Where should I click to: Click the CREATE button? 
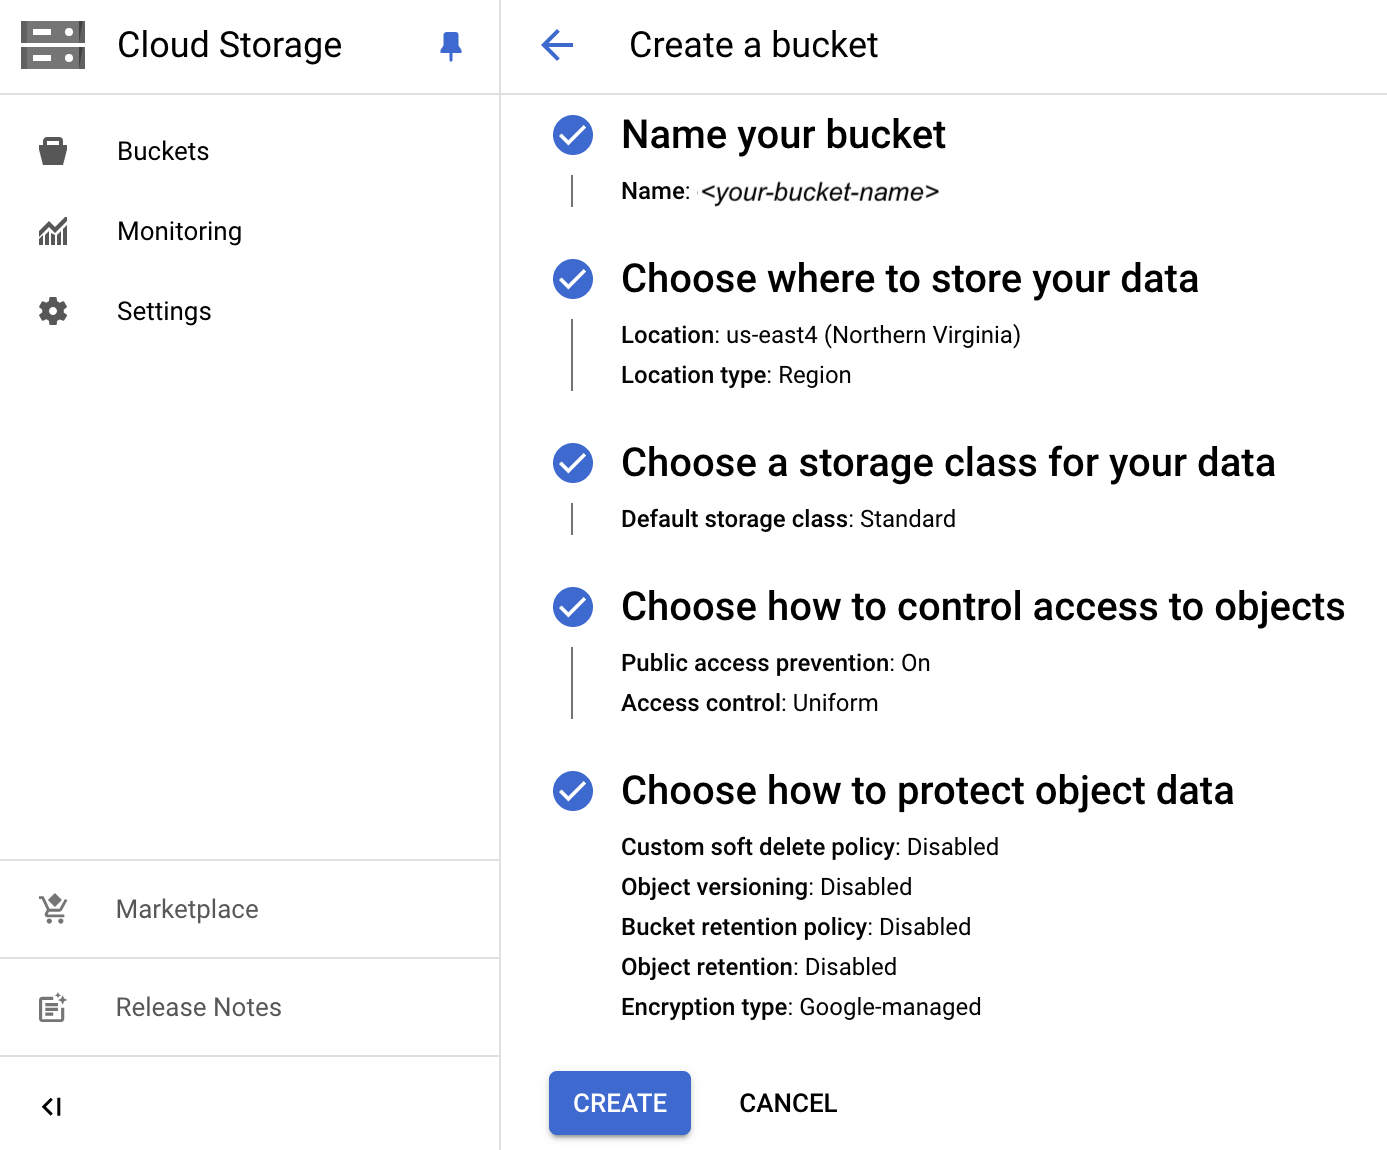tap(620, 1103)
